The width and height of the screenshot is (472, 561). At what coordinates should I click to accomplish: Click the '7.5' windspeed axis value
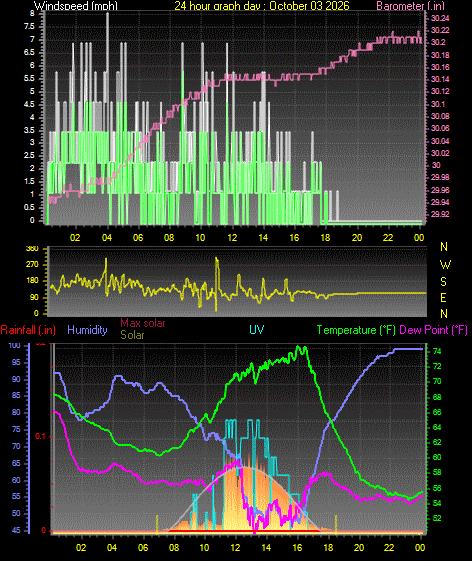pyautogui.click(x=30, y=26)
